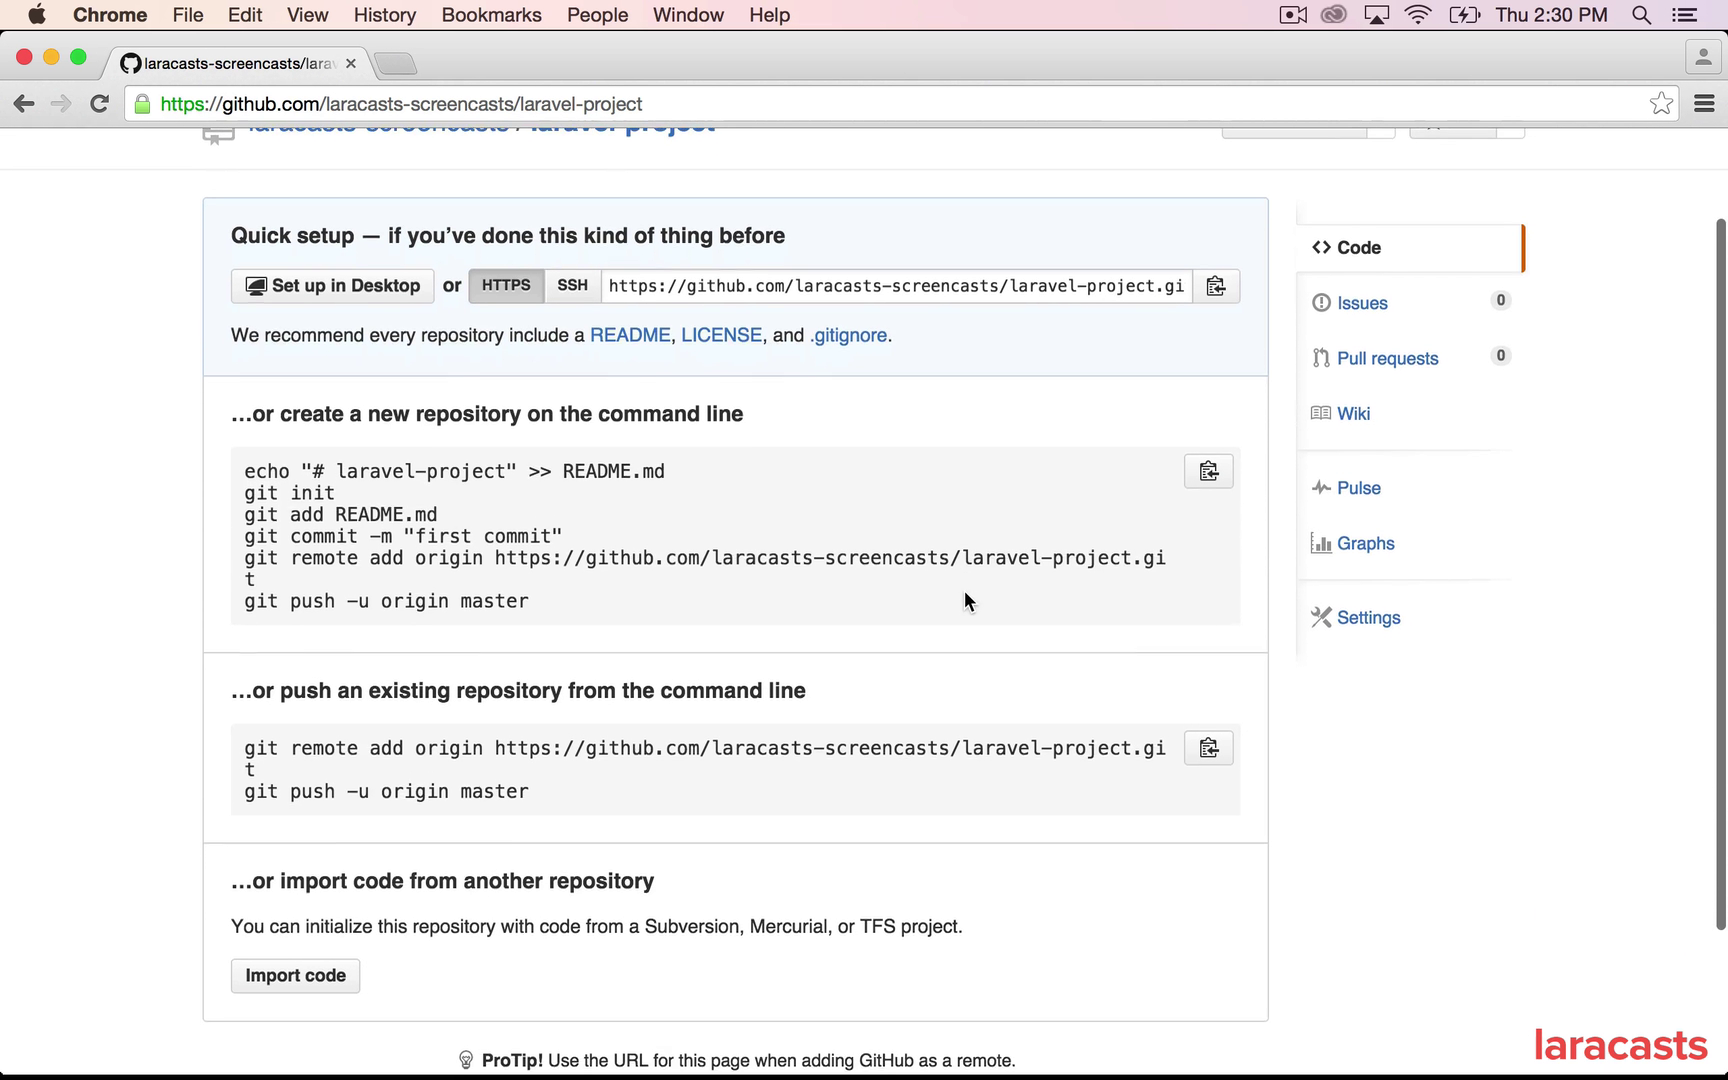Click 'git commit -m "first commit"' line
This screenshot has width=1728, height=1080.
click(x=403, y=536)
